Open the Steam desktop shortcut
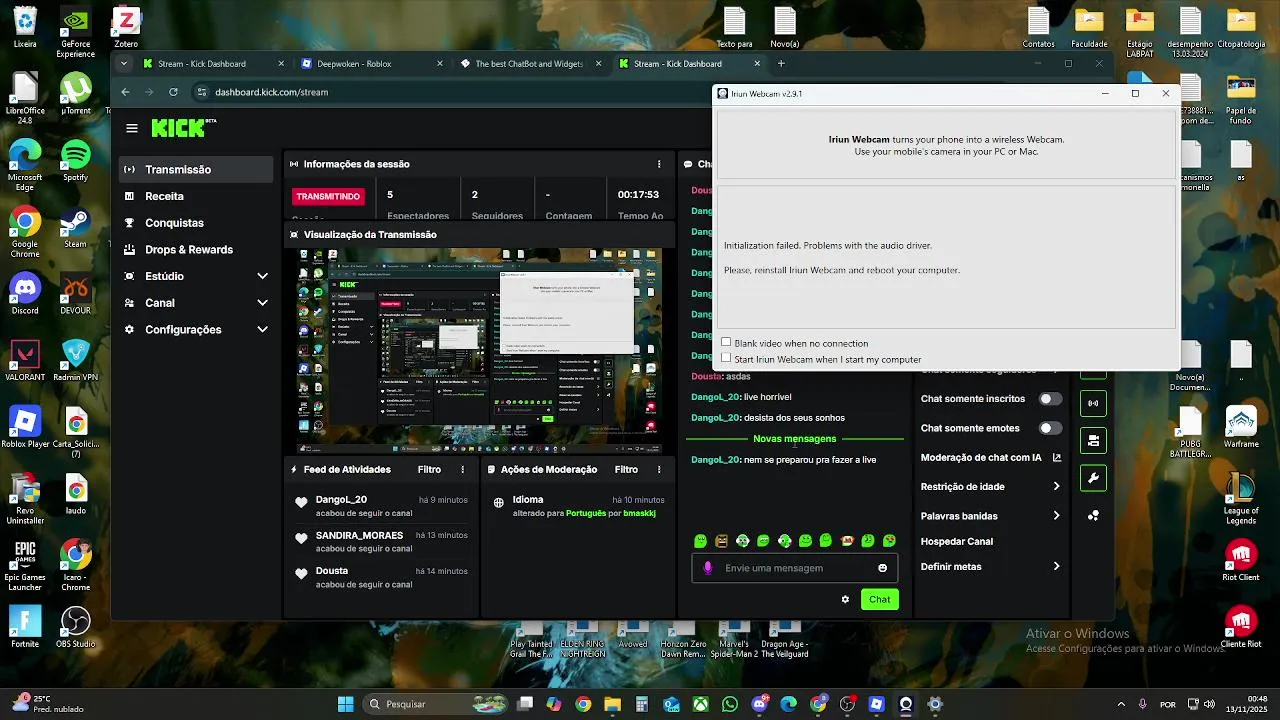1280x720 pixels. click(75, 227)
